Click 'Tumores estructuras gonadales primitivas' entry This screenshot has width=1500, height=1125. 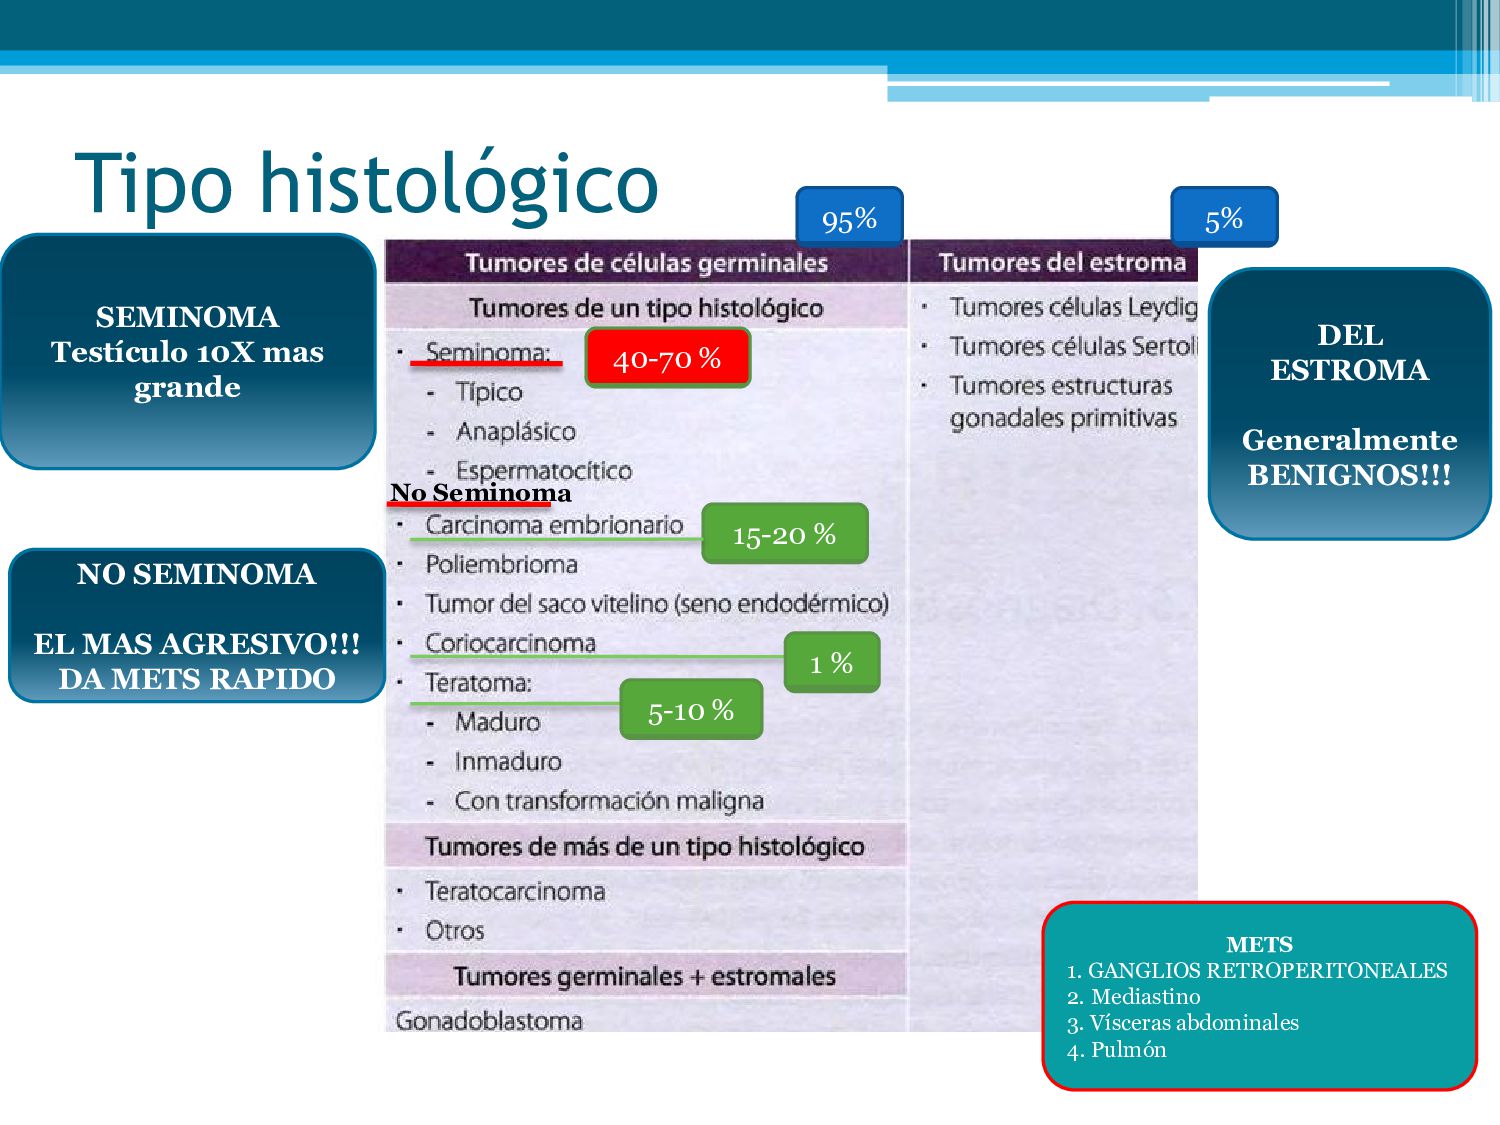tap(1063, 402)
